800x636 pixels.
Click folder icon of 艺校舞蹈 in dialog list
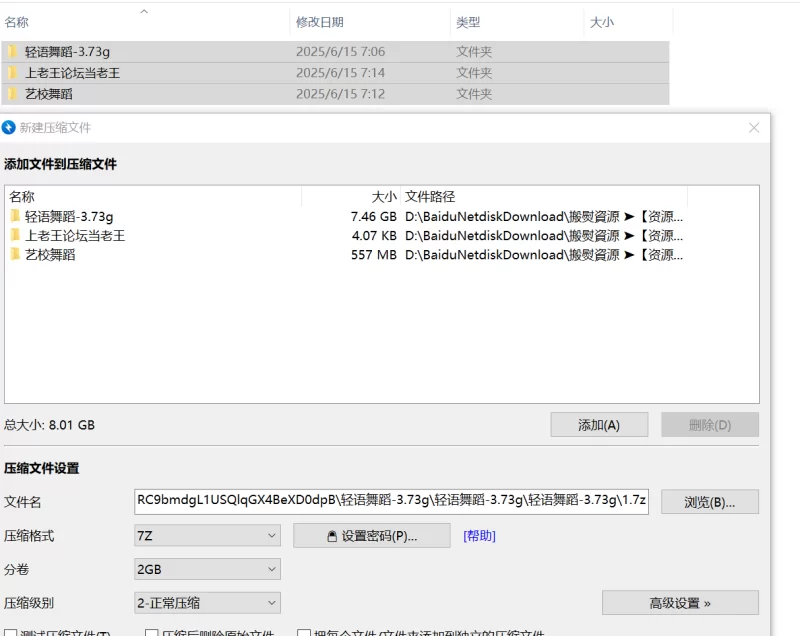coord(15,254)
